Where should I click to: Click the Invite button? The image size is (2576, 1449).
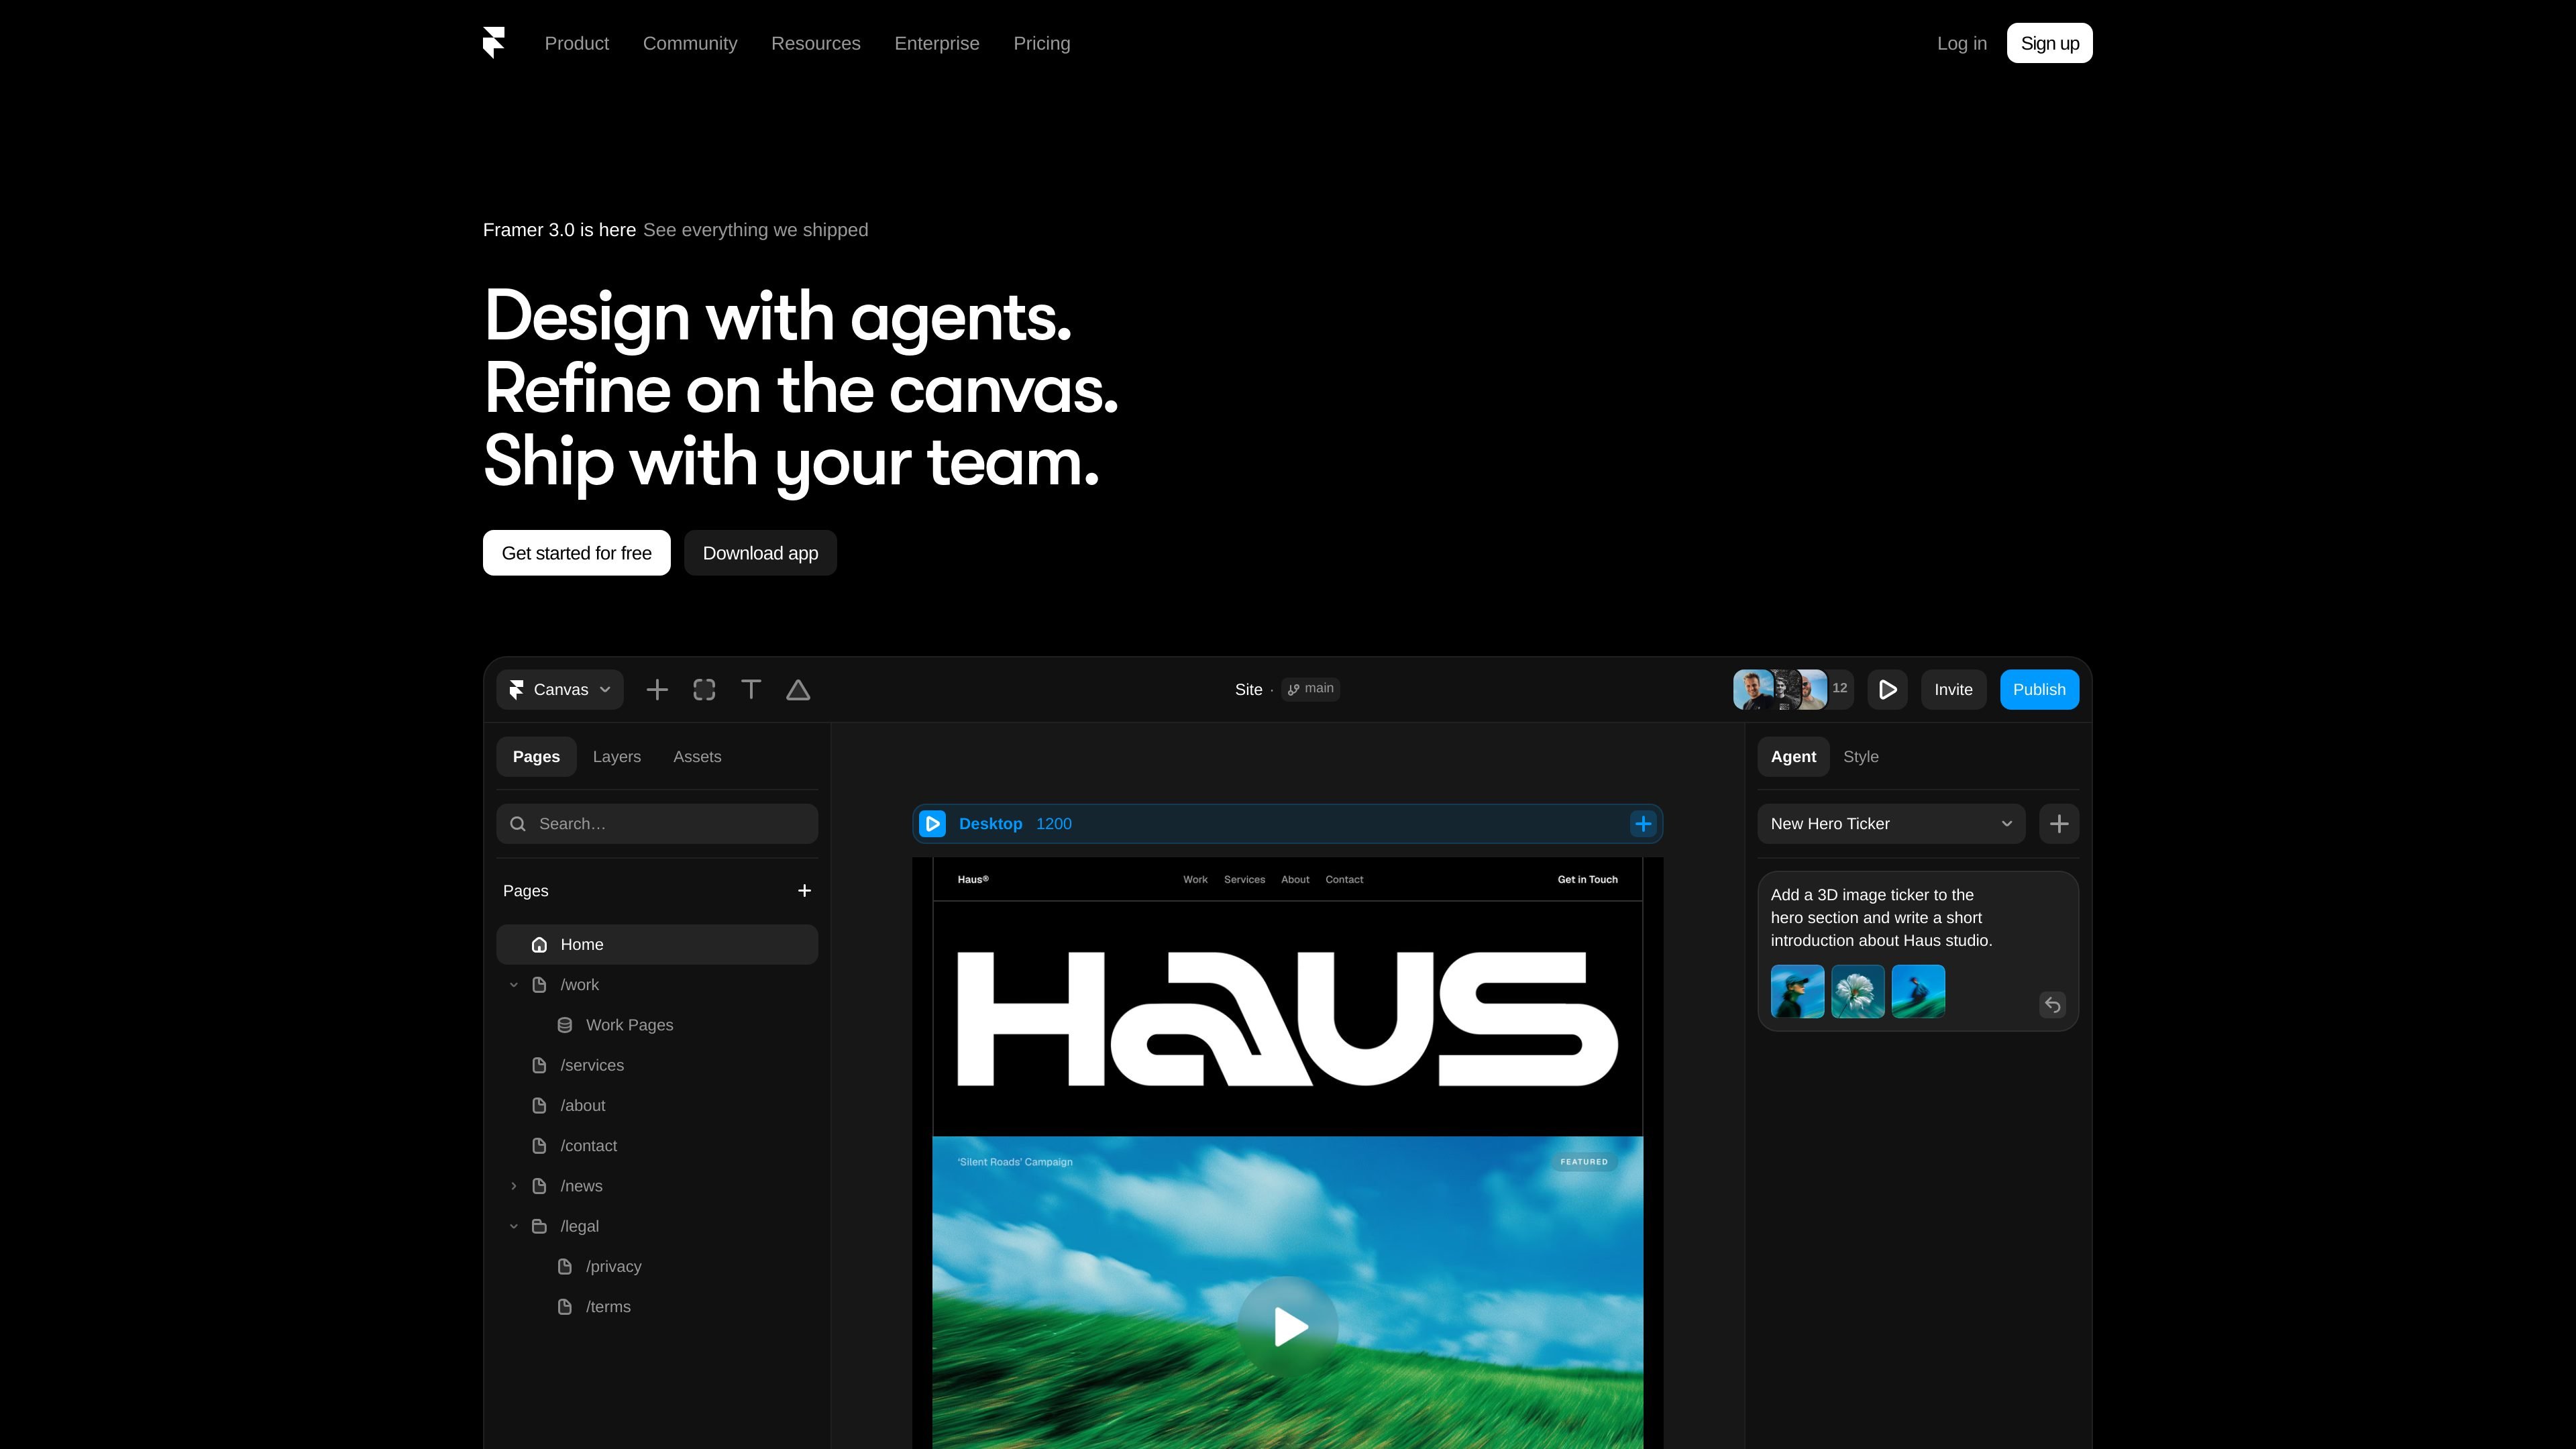1953,690
